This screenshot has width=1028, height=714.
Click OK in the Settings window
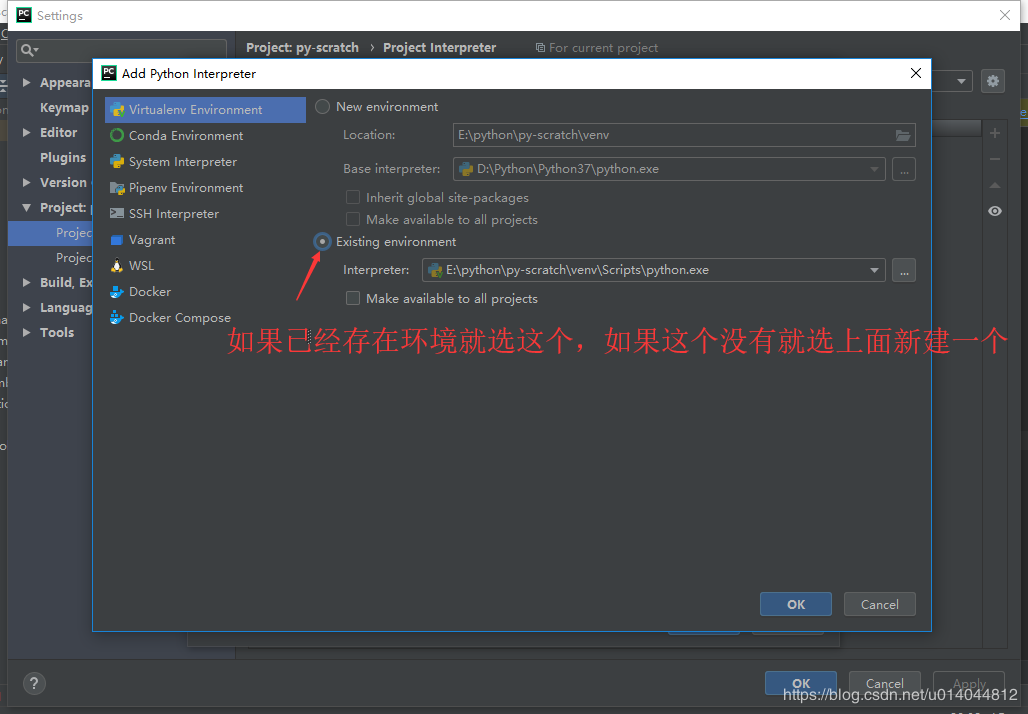pos(801,683)
